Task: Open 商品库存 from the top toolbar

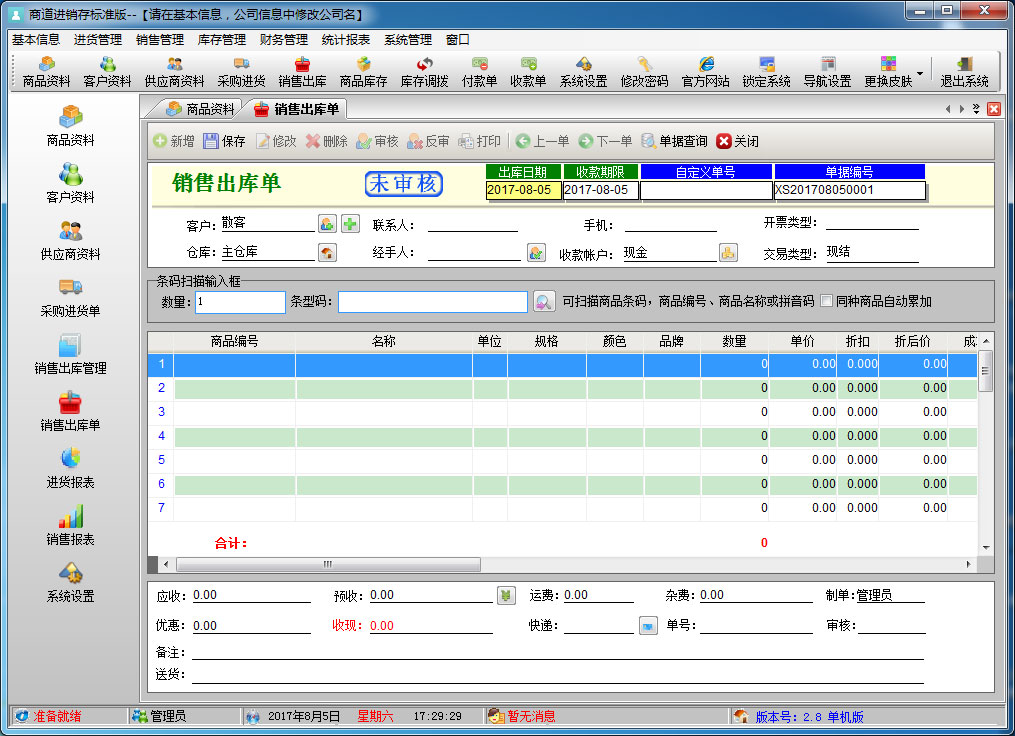Action: click(363, 72)
